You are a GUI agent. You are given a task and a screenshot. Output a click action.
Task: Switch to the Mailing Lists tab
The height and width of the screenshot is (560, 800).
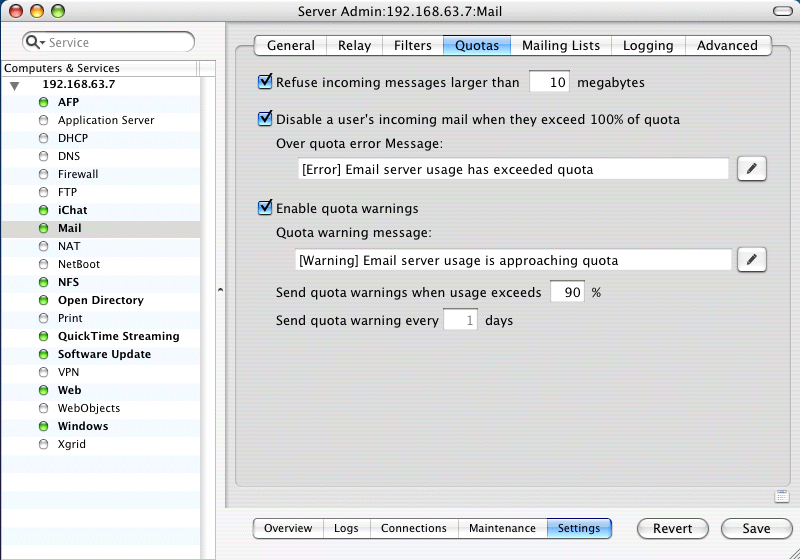(560, 45)
